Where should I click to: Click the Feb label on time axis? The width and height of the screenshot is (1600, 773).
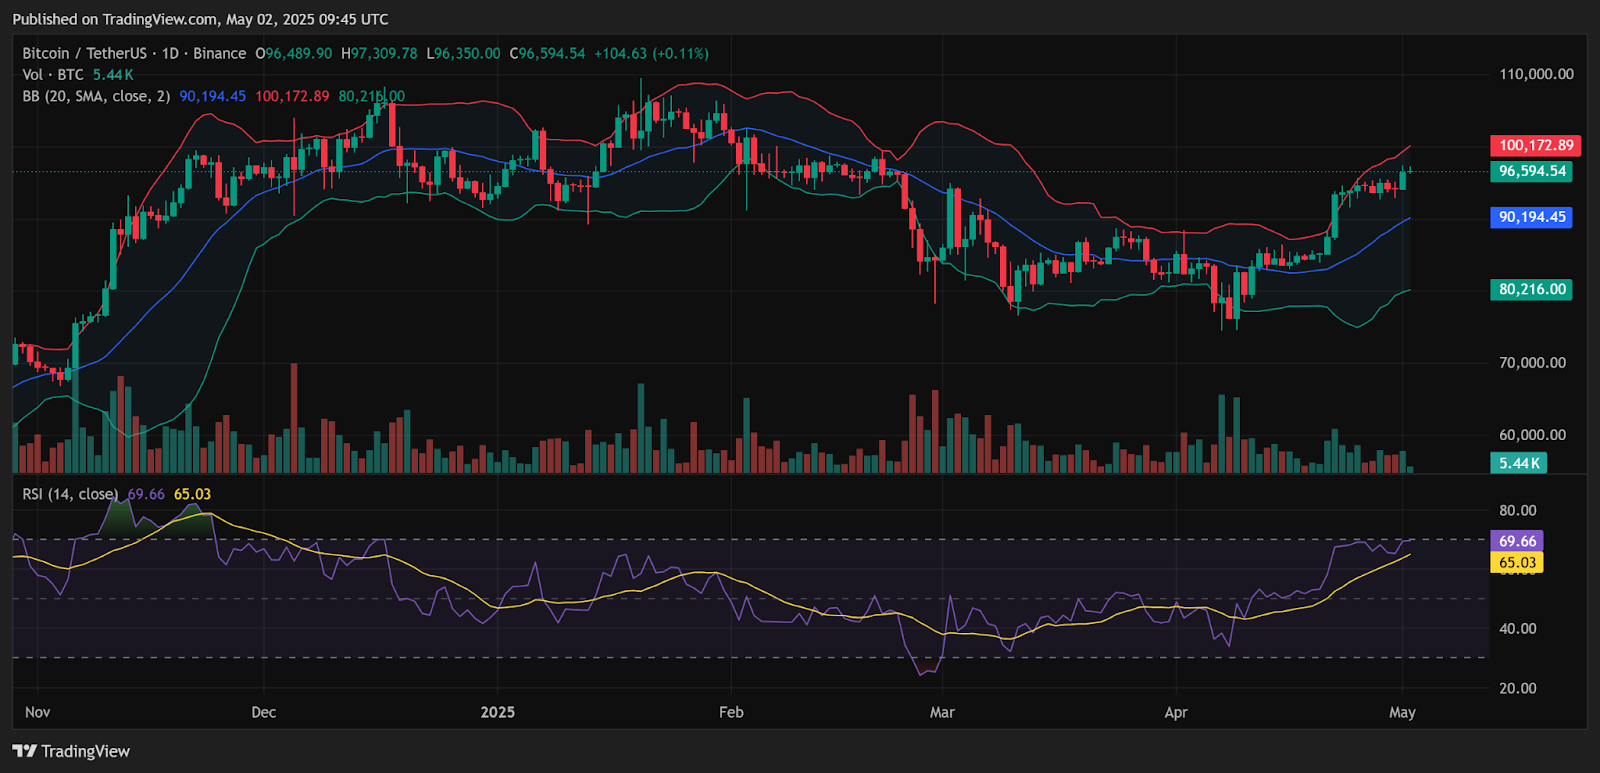[731, 713]
